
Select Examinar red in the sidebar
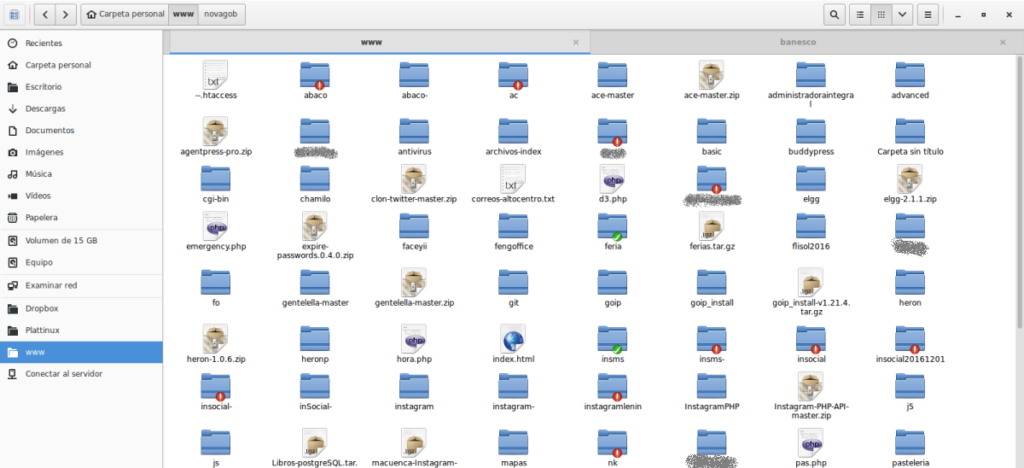pyautogui.click(x=81, y=285)
